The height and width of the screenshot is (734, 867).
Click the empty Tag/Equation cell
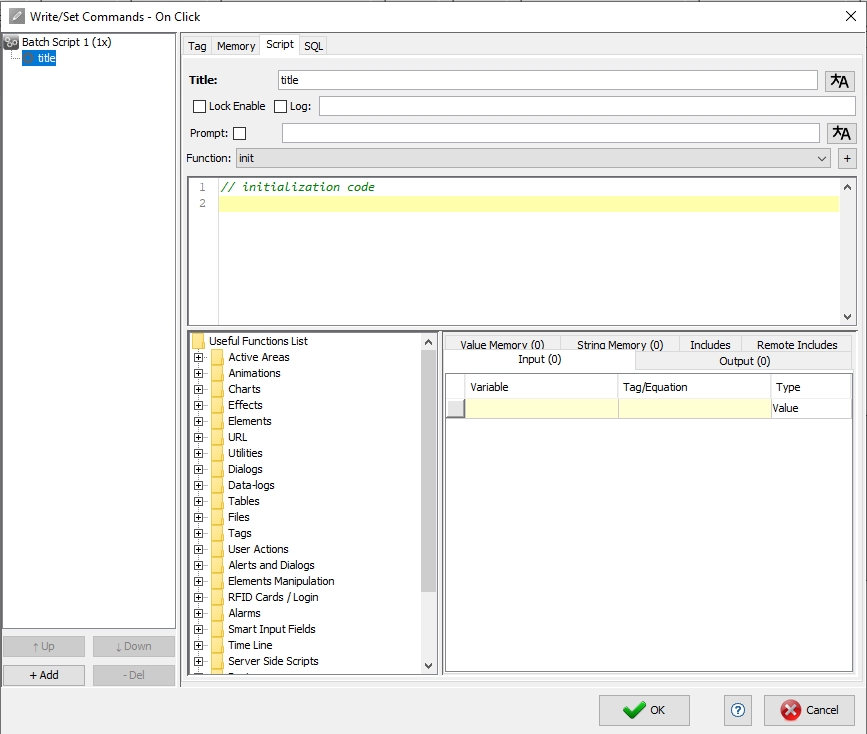click(x=694, y=408)
